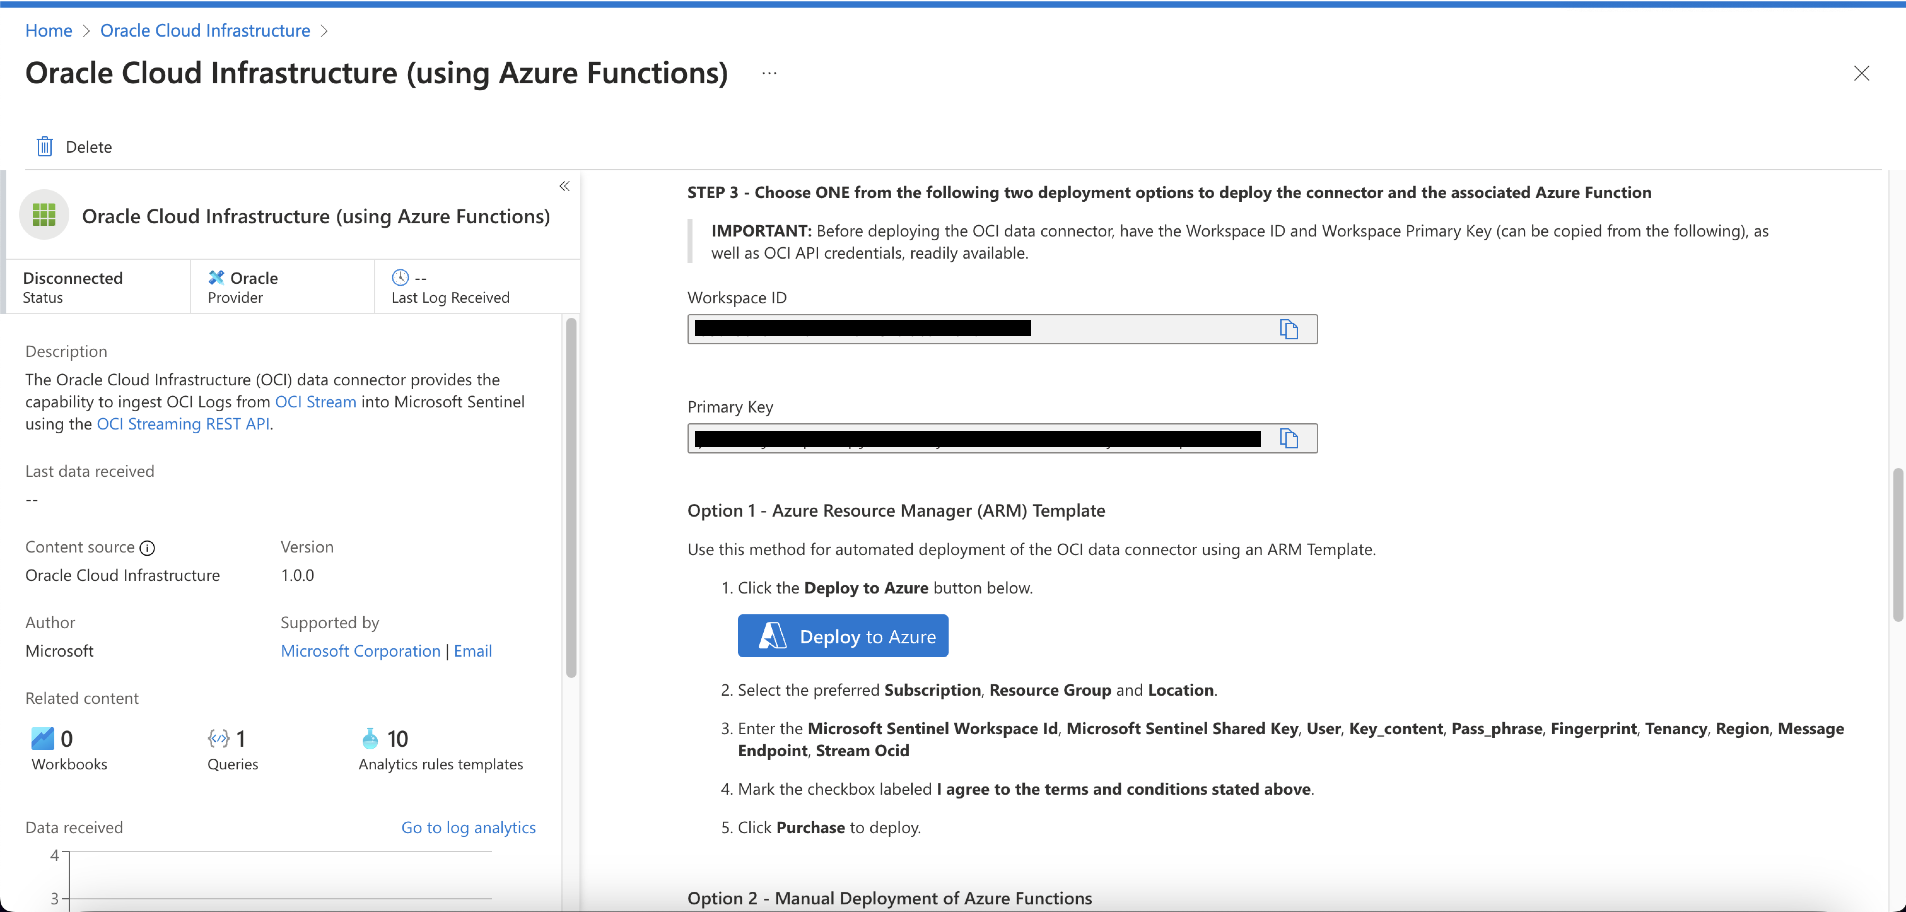Click the version number 1.0.0
Screen dimensions: 1906x912
tap(298, 576)
